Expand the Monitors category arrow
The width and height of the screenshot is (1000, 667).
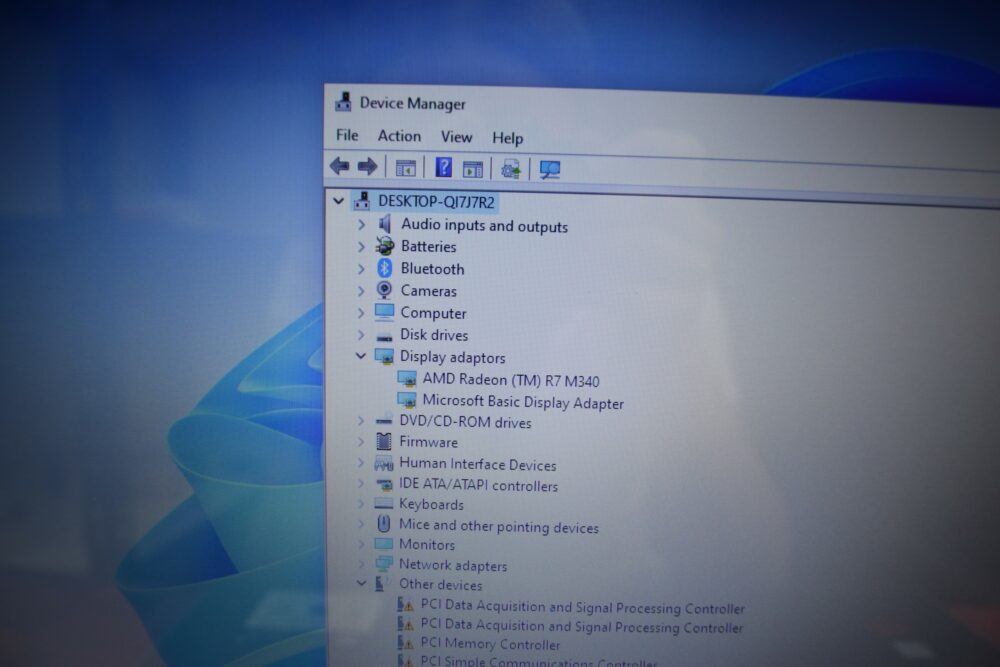click(361, 544)
